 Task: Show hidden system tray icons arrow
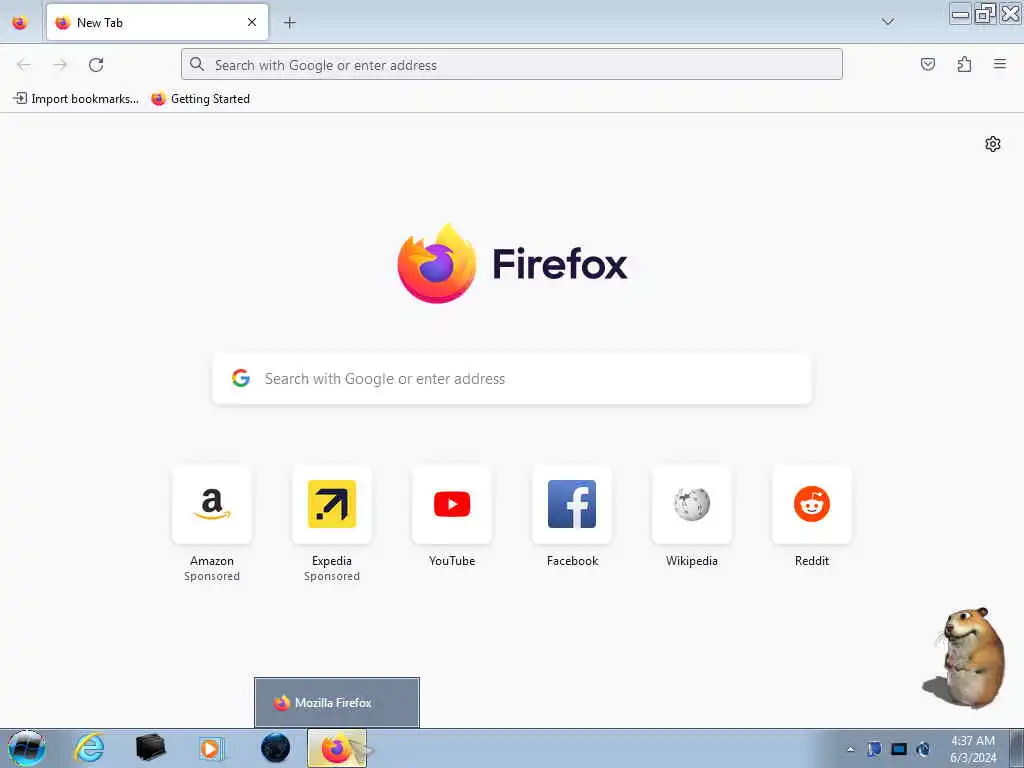point(850,749)
